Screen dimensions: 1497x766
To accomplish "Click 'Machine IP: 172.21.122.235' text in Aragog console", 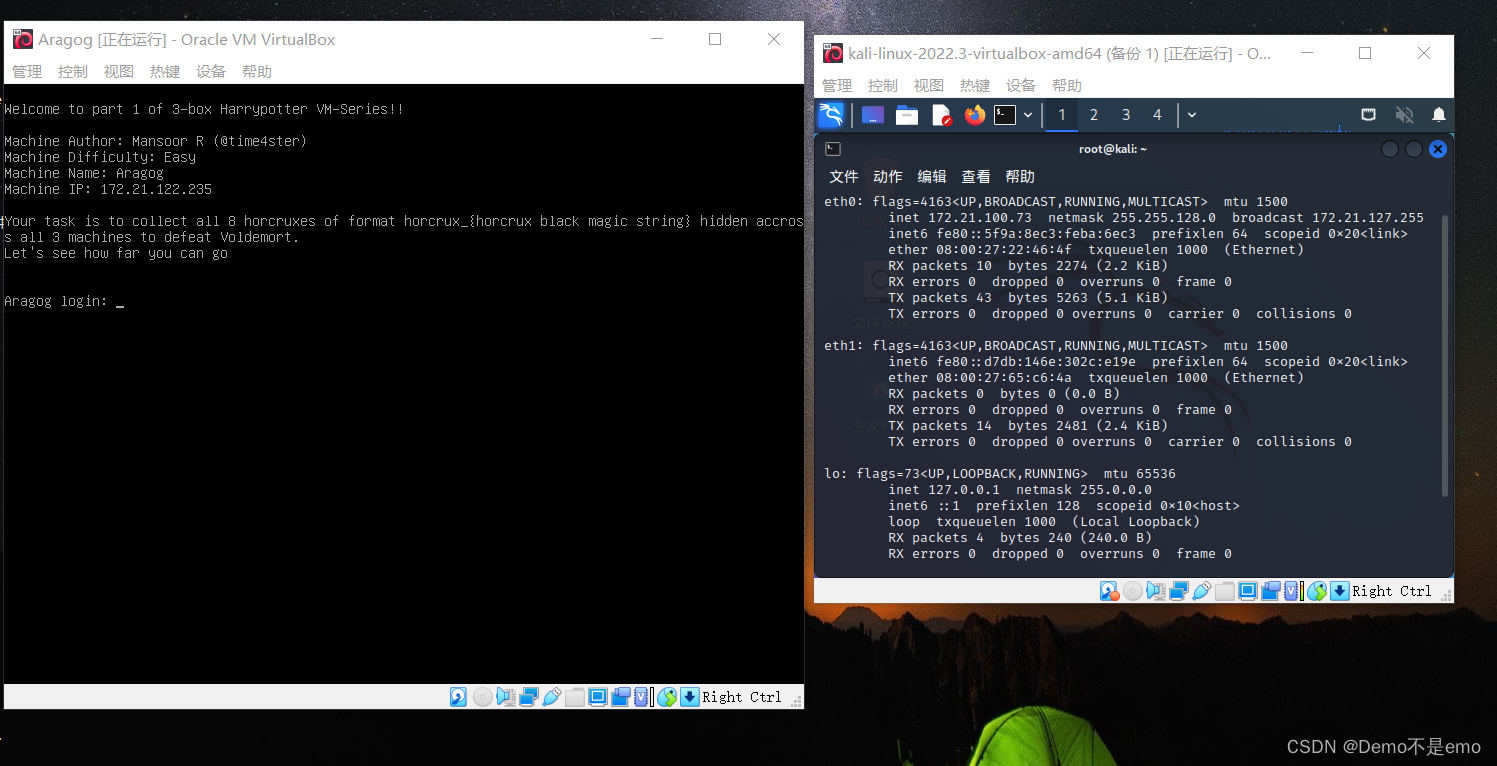I will click(108, 189).
